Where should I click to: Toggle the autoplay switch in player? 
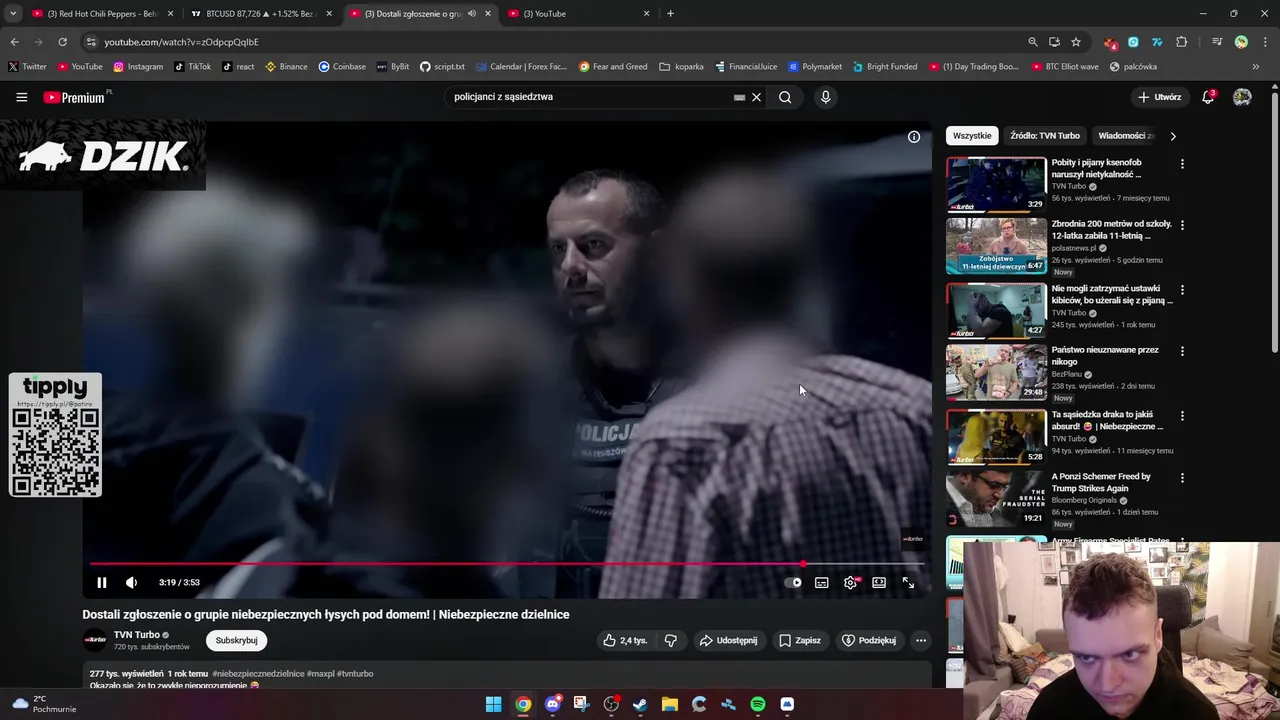click(794, 582)
